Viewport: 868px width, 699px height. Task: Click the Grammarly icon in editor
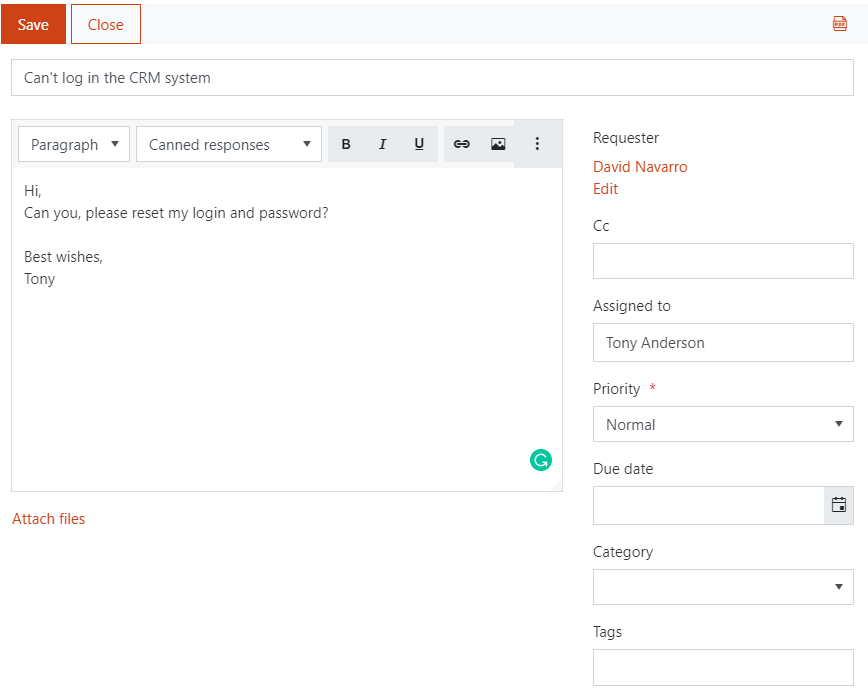[541, 460]
